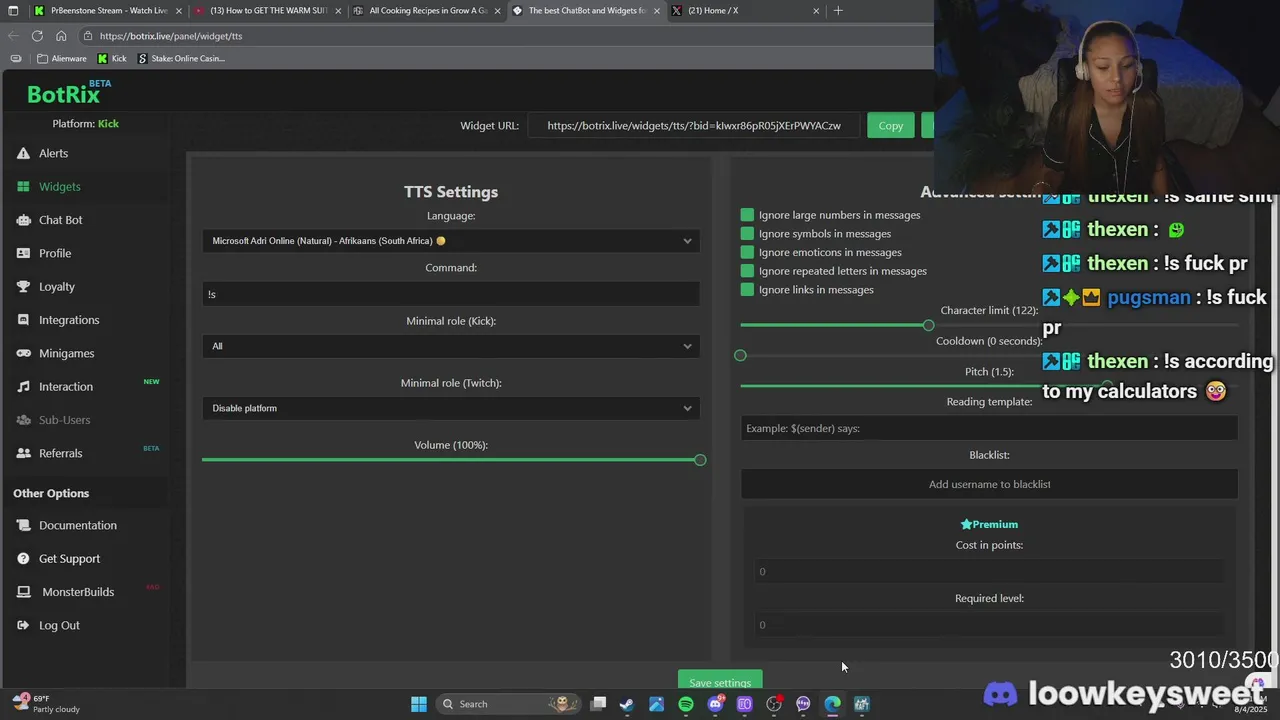The width and height of the screenshot is (1280, 720).
Task: Open the Kick bookmark
Action: click(x=112, y=58)
